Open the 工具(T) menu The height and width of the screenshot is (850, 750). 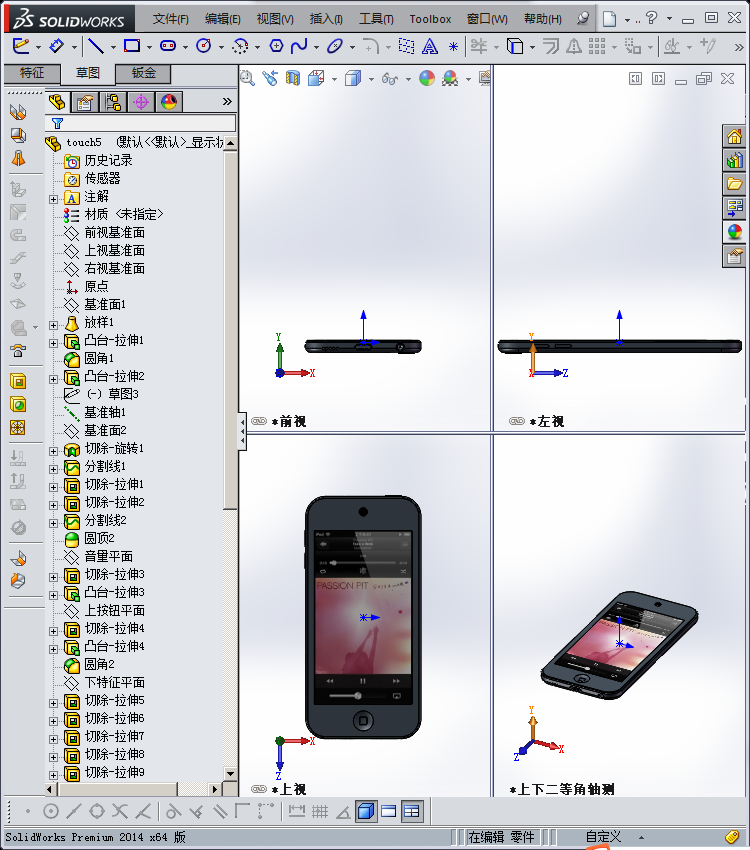click(376, 19)
